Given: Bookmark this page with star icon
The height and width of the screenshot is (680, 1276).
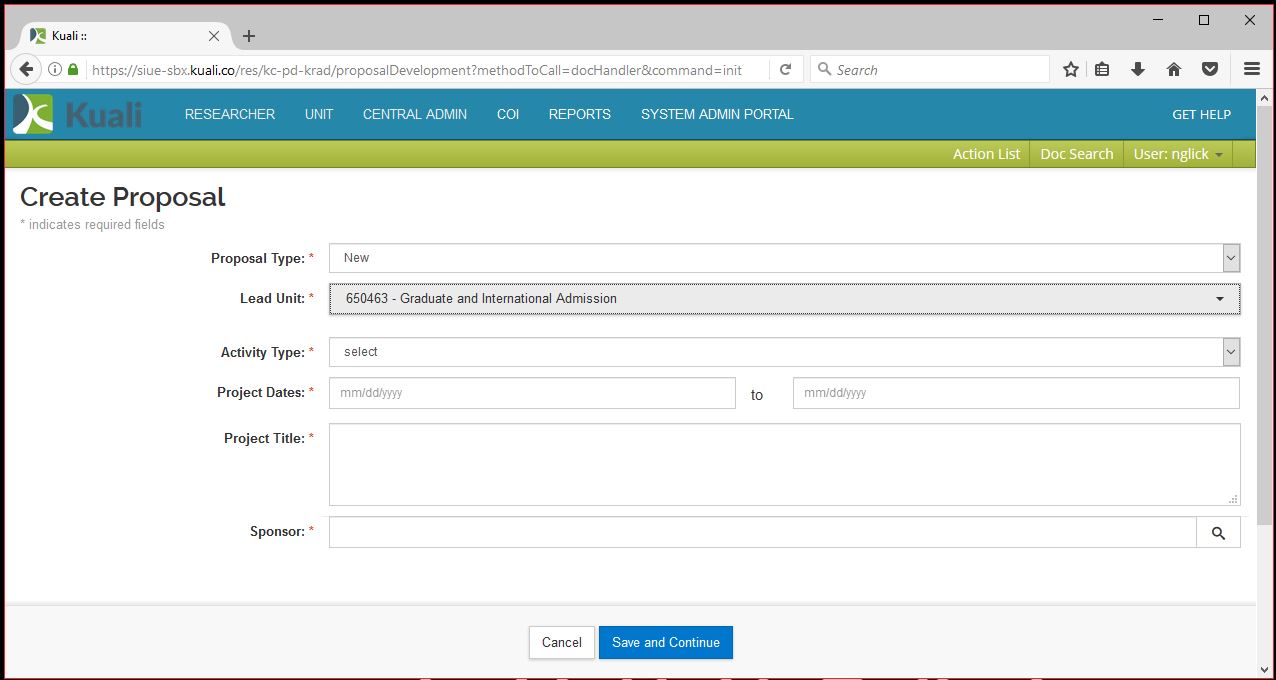Looking at the screenshot, I should pyautogui.click(x=1071, y=70).
